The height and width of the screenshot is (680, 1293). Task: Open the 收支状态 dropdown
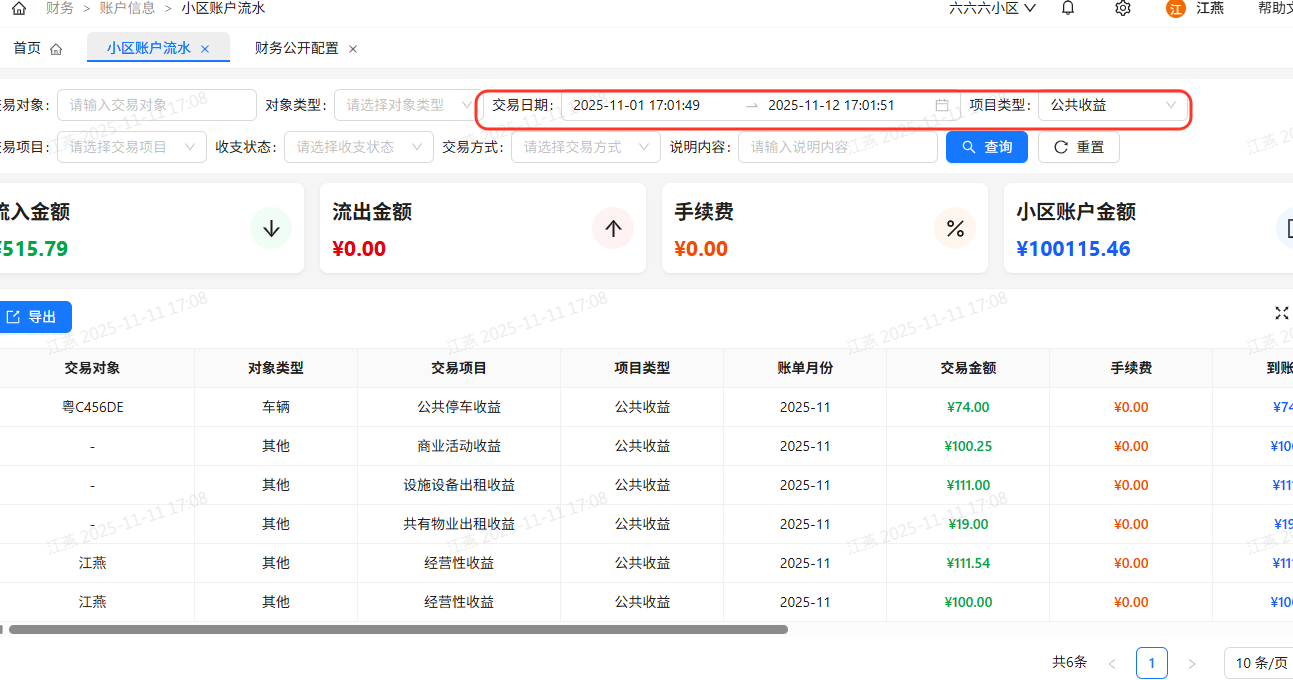point(358,147)
